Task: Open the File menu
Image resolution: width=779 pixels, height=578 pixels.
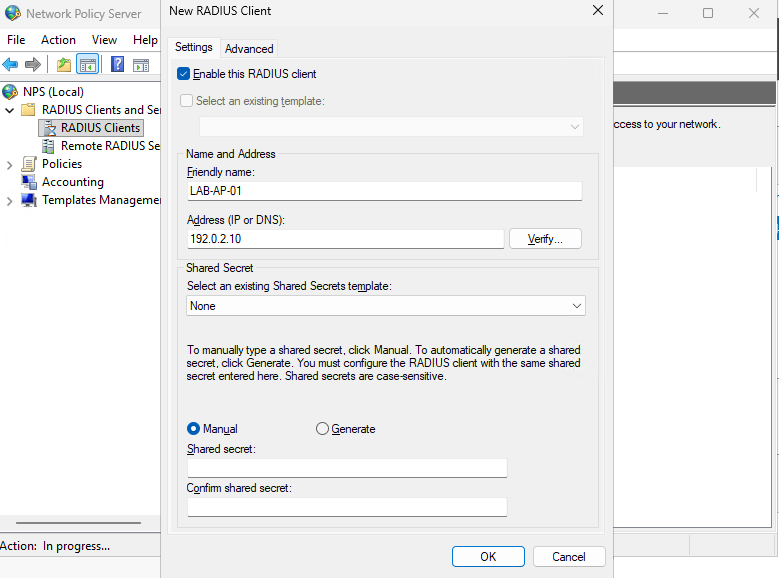Action: point(16,40)
